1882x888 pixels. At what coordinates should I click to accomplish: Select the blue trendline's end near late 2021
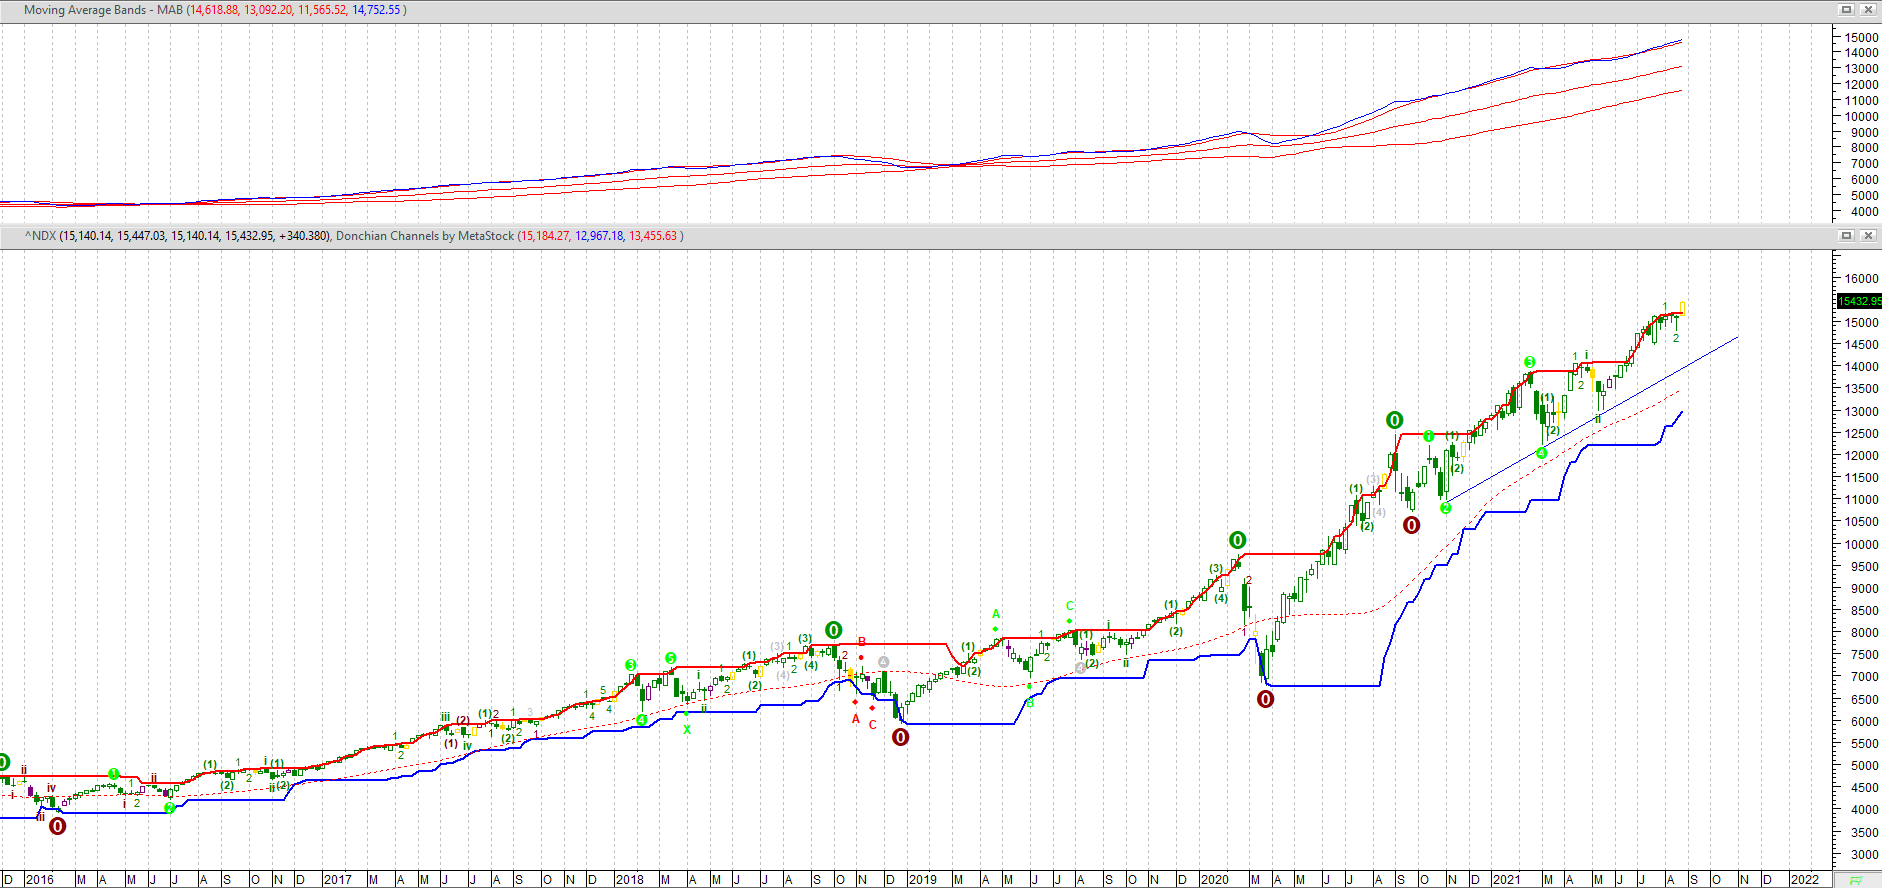[1737, 338]
